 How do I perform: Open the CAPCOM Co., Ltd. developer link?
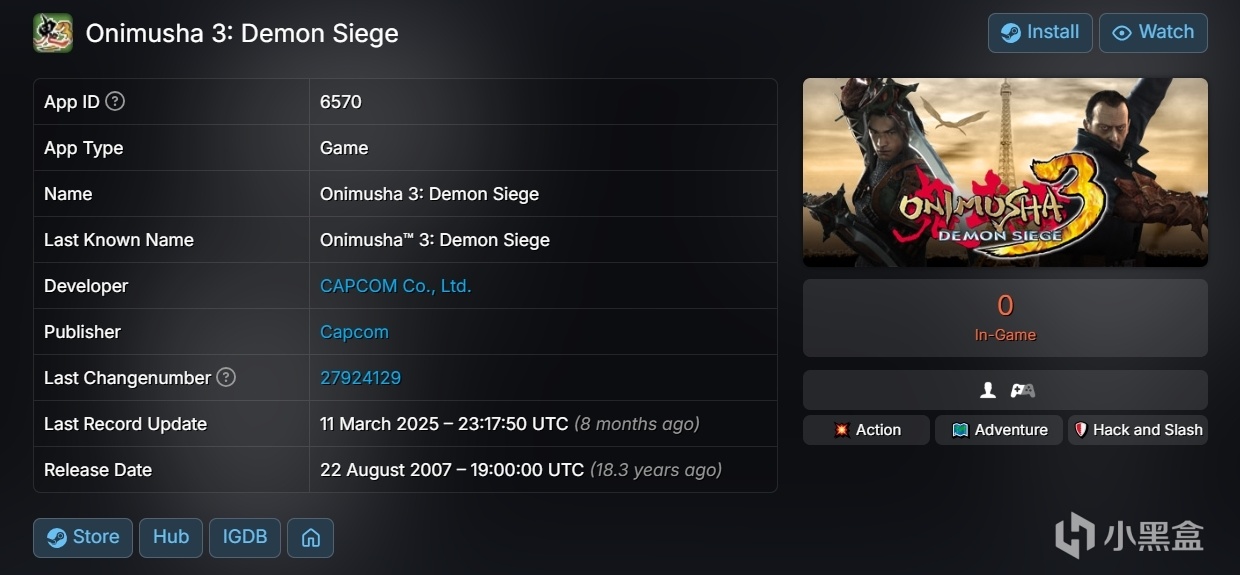pos(395,286)
